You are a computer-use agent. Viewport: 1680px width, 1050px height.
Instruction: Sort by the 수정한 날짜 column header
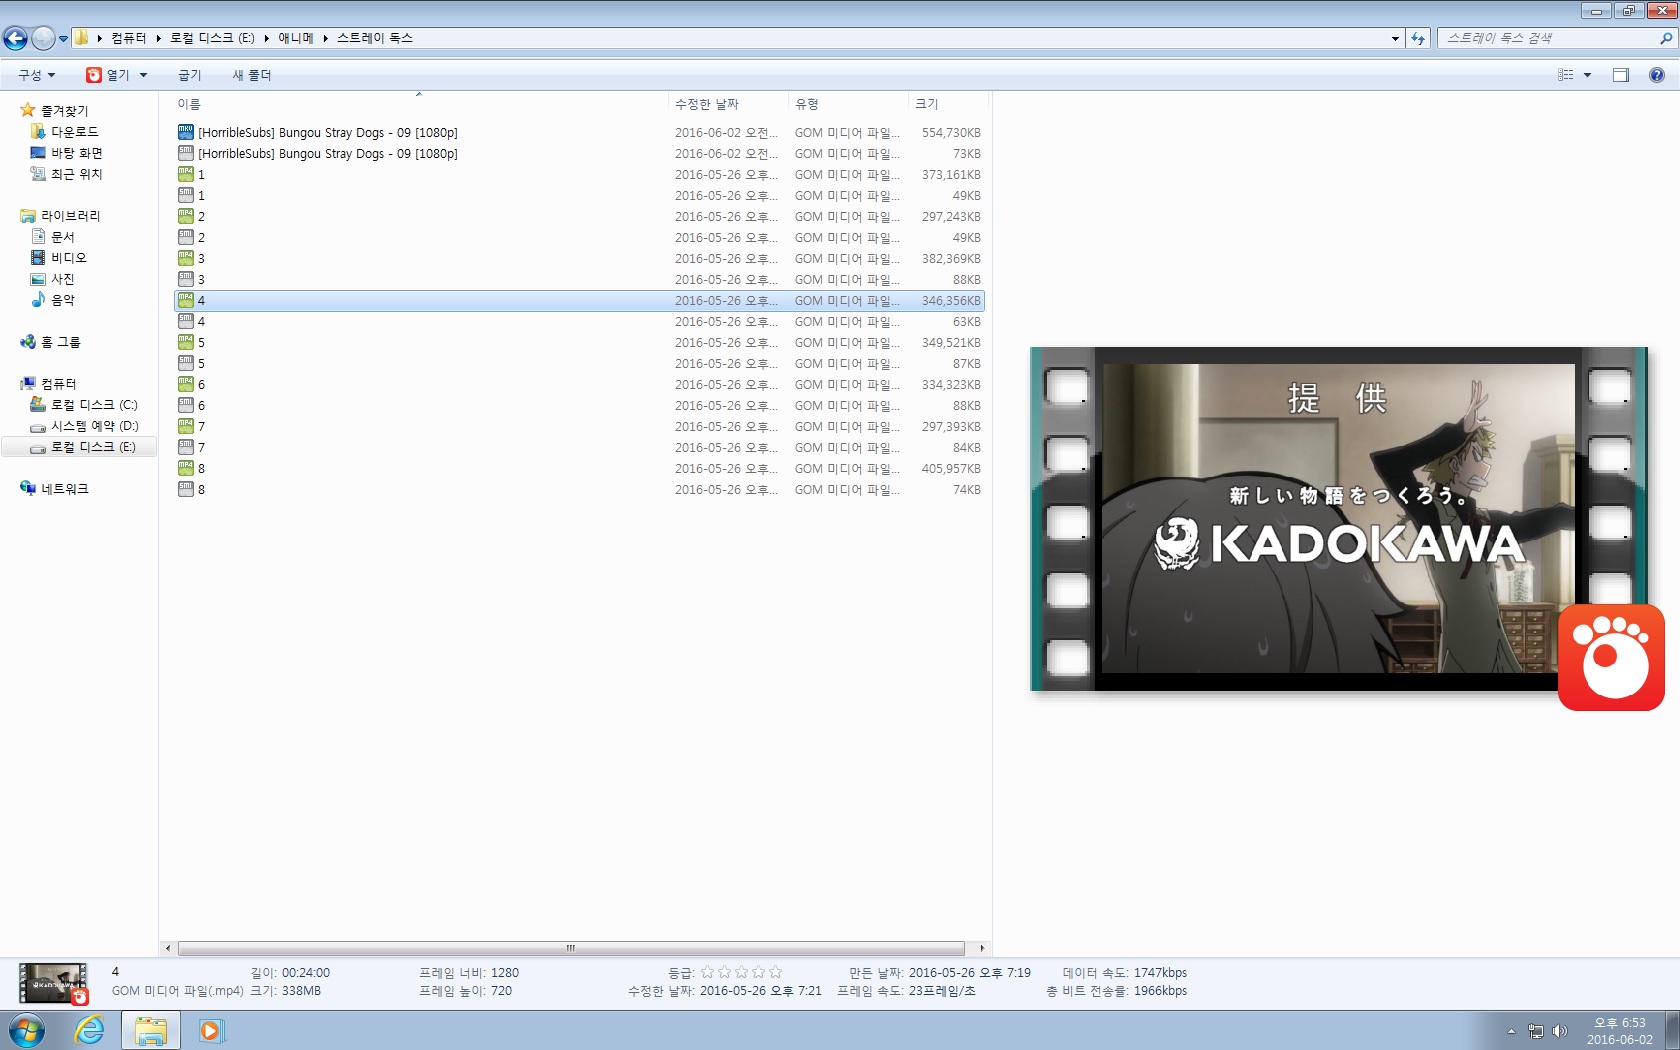point(727,104)
